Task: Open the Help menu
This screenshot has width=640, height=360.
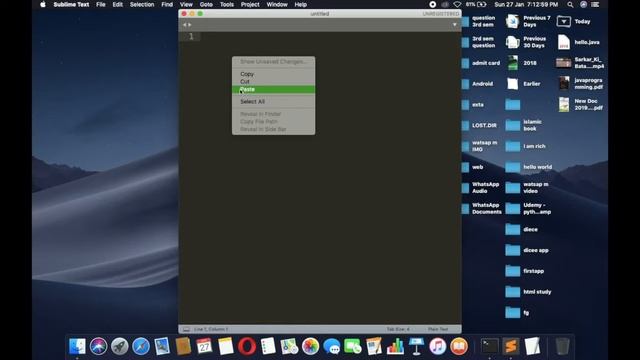Action: click(x=301, y=4)
